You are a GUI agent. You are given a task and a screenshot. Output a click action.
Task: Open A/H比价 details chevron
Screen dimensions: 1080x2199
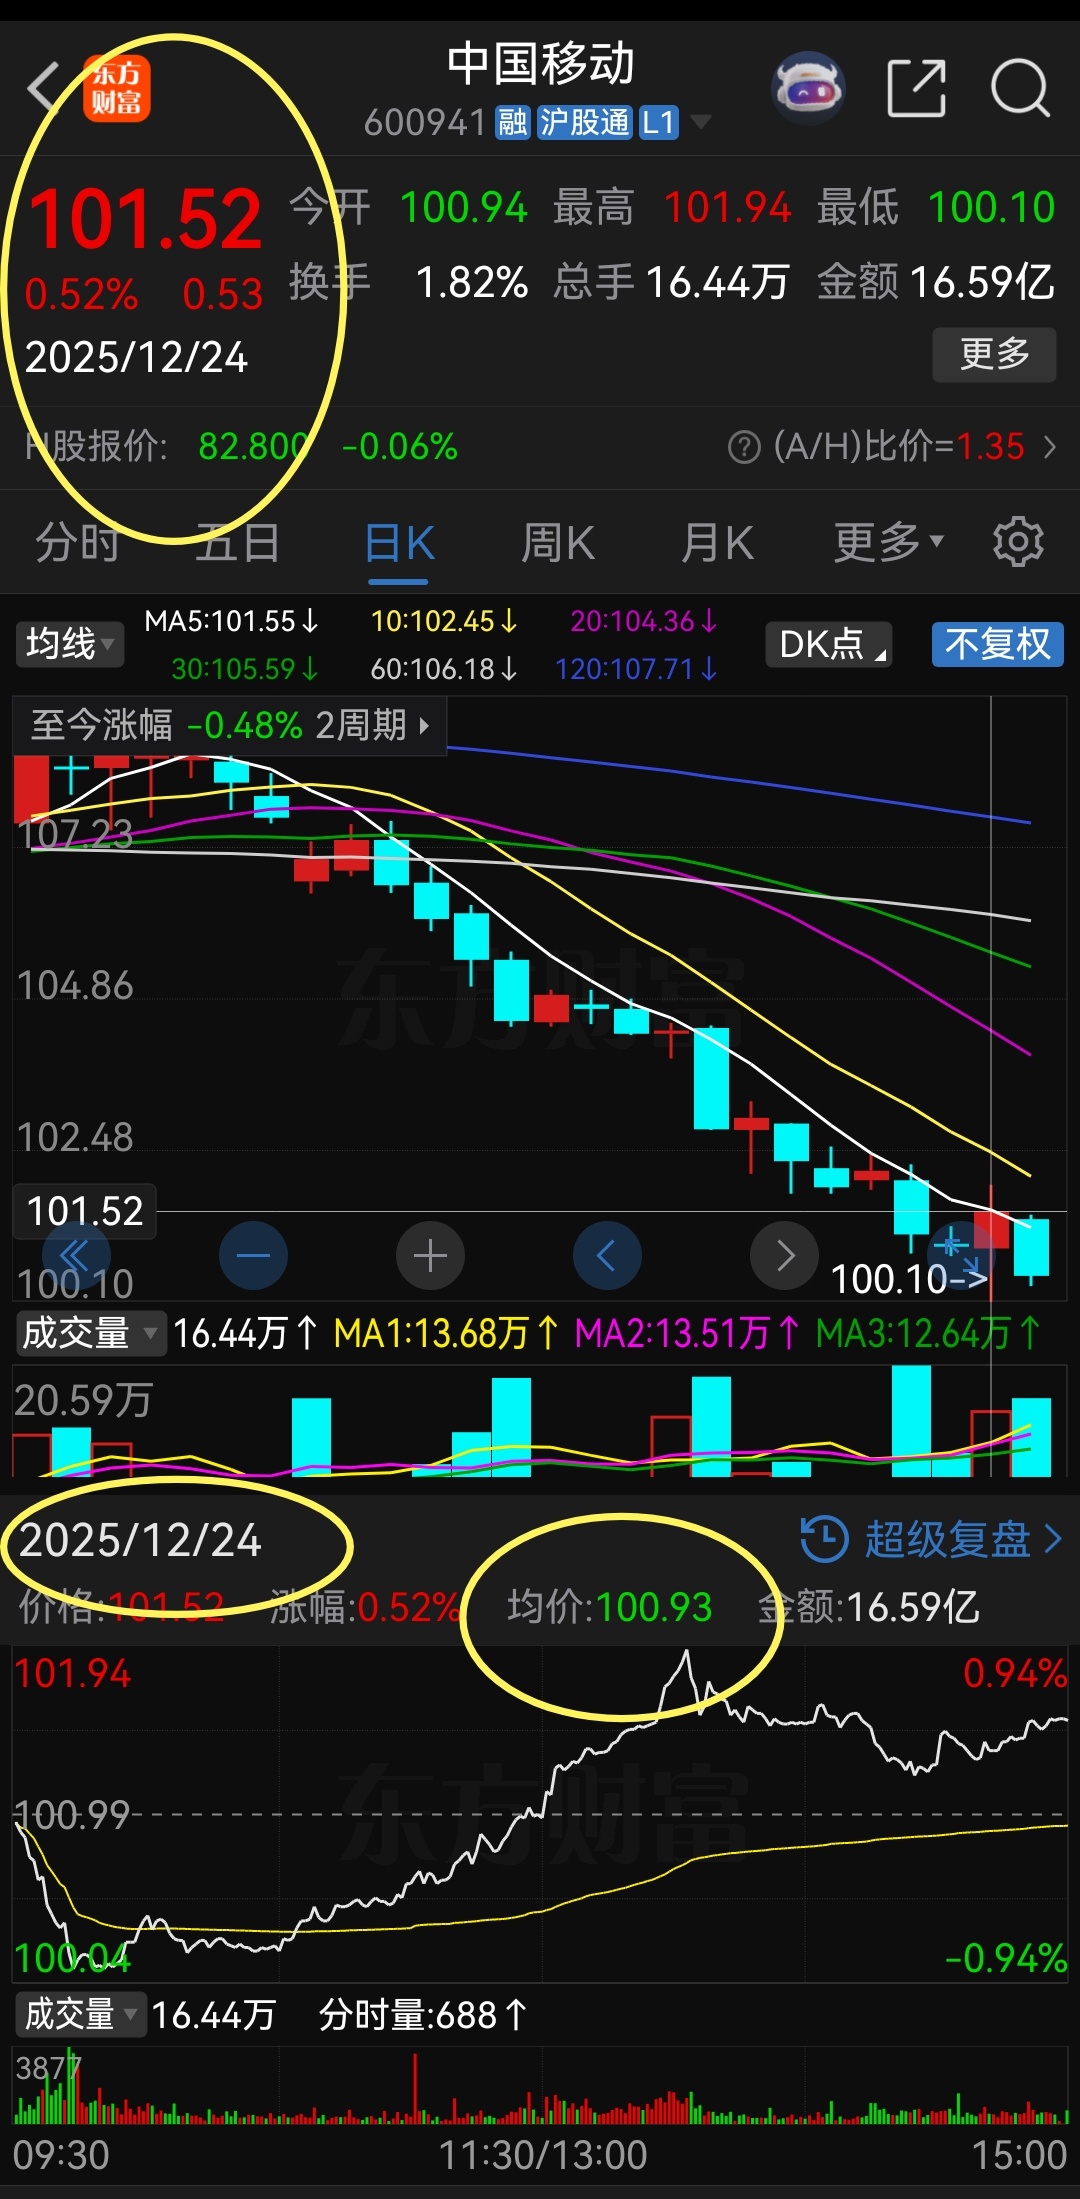coord(1050,447)
